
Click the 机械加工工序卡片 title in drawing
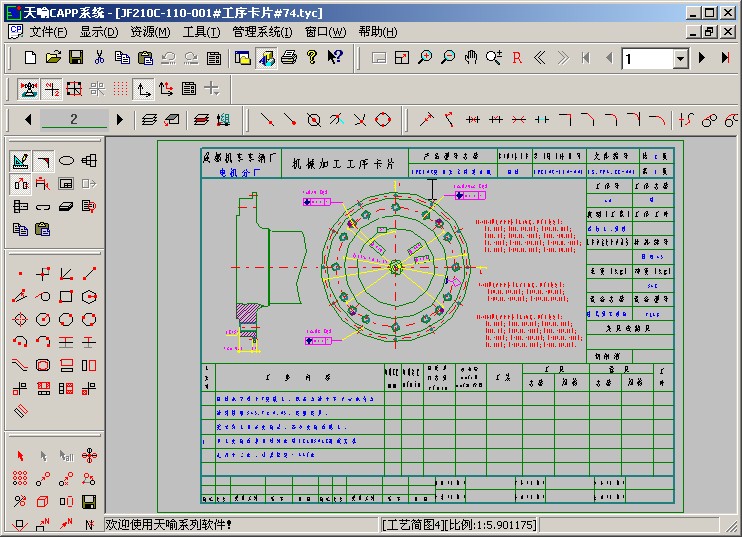point(343,164)
